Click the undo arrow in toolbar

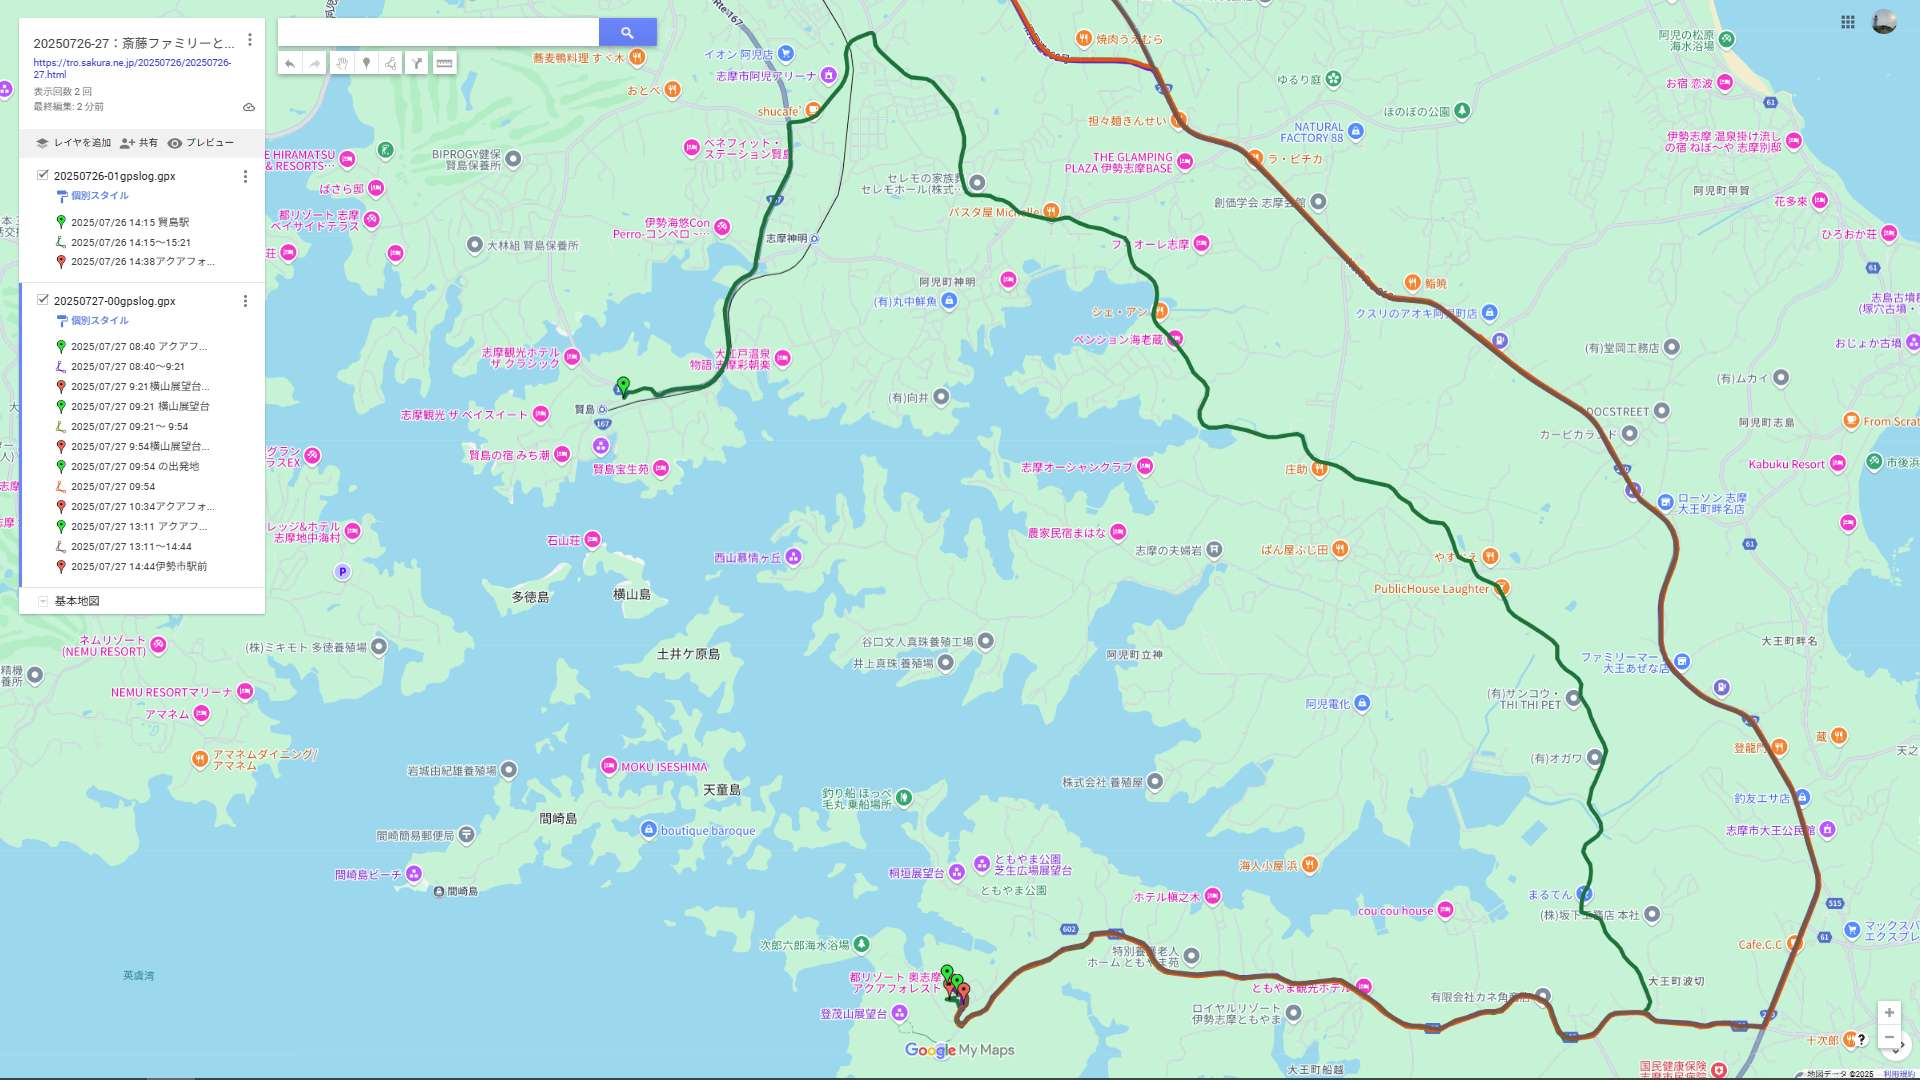click(290, 63)
